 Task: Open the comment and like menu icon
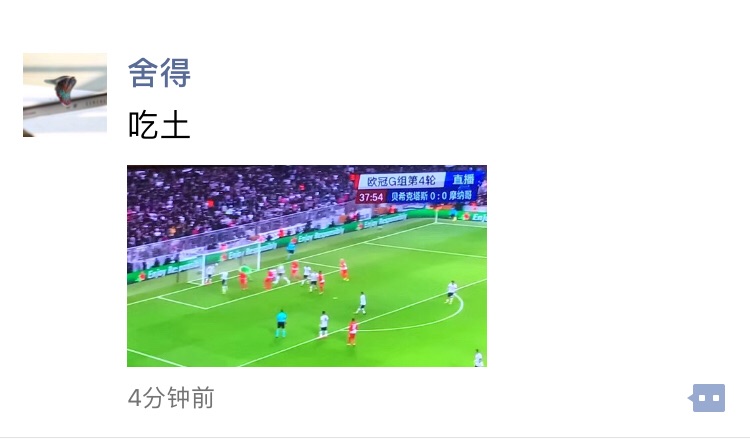click(707, 398)
